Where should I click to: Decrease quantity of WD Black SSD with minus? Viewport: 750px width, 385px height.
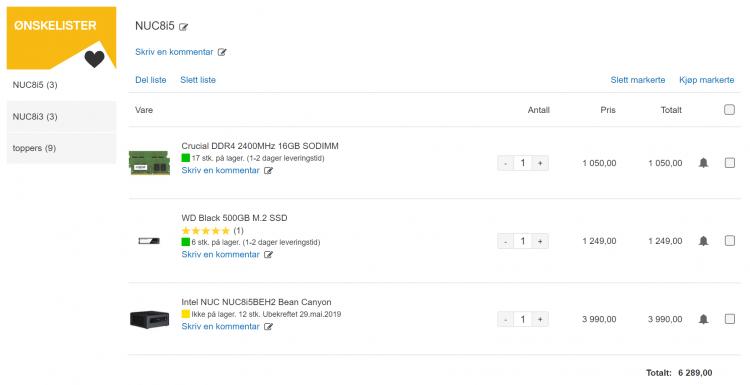506,241
